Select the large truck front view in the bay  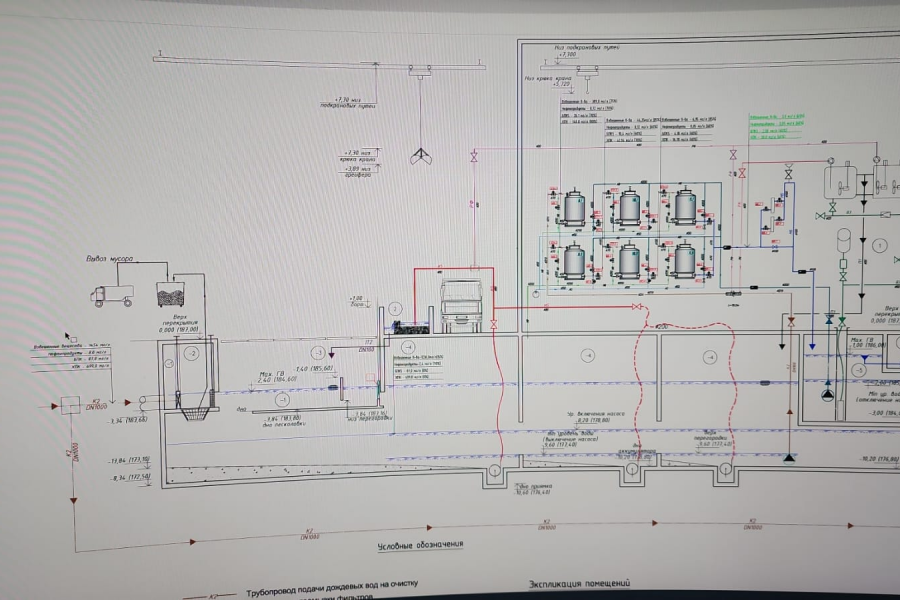tap(461, 307)
